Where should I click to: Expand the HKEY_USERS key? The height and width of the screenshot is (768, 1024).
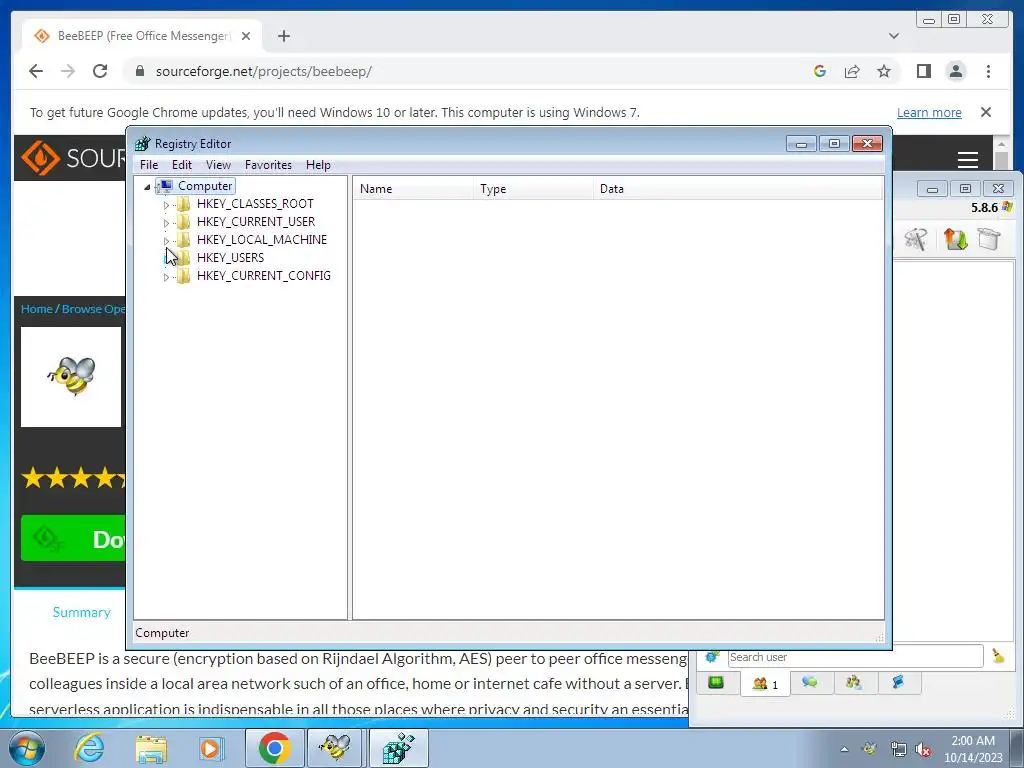pyautogui.click(x=166, y=259)
